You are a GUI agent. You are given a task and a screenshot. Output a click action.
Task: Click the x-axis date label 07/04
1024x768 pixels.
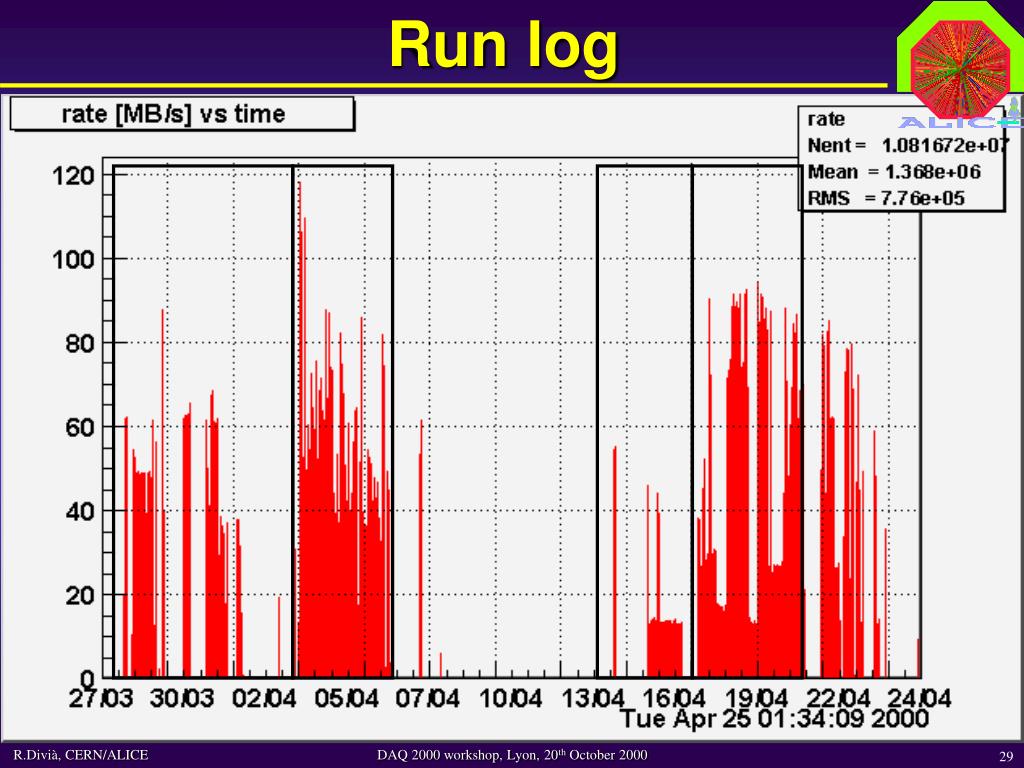(428, 698)
